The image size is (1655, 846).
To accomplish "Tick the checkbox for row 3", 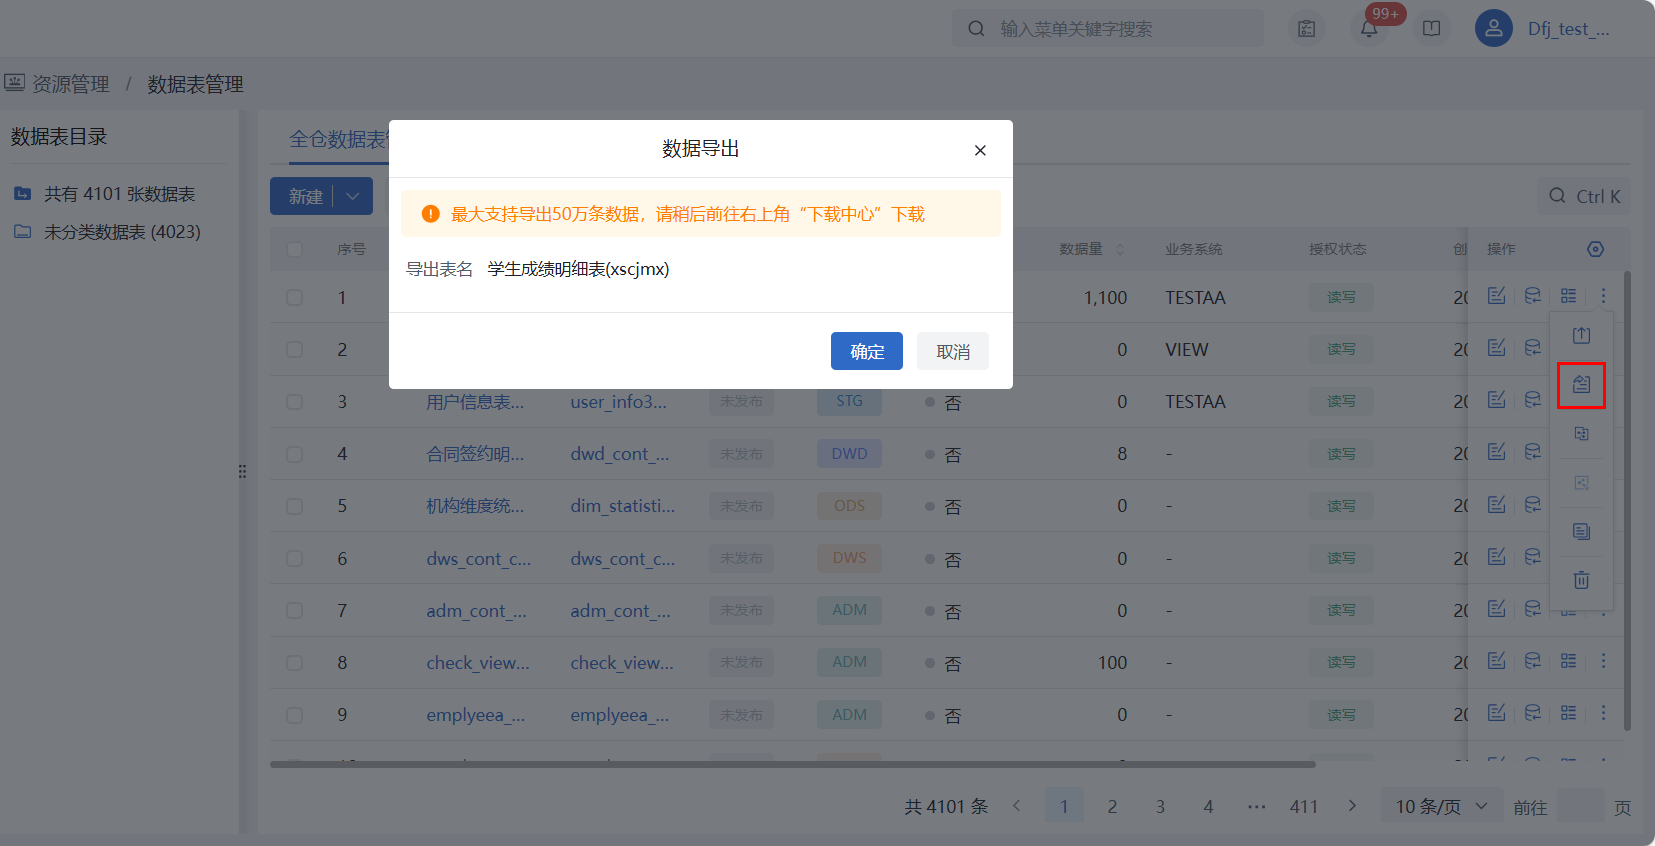I will (x=295, y=402).
